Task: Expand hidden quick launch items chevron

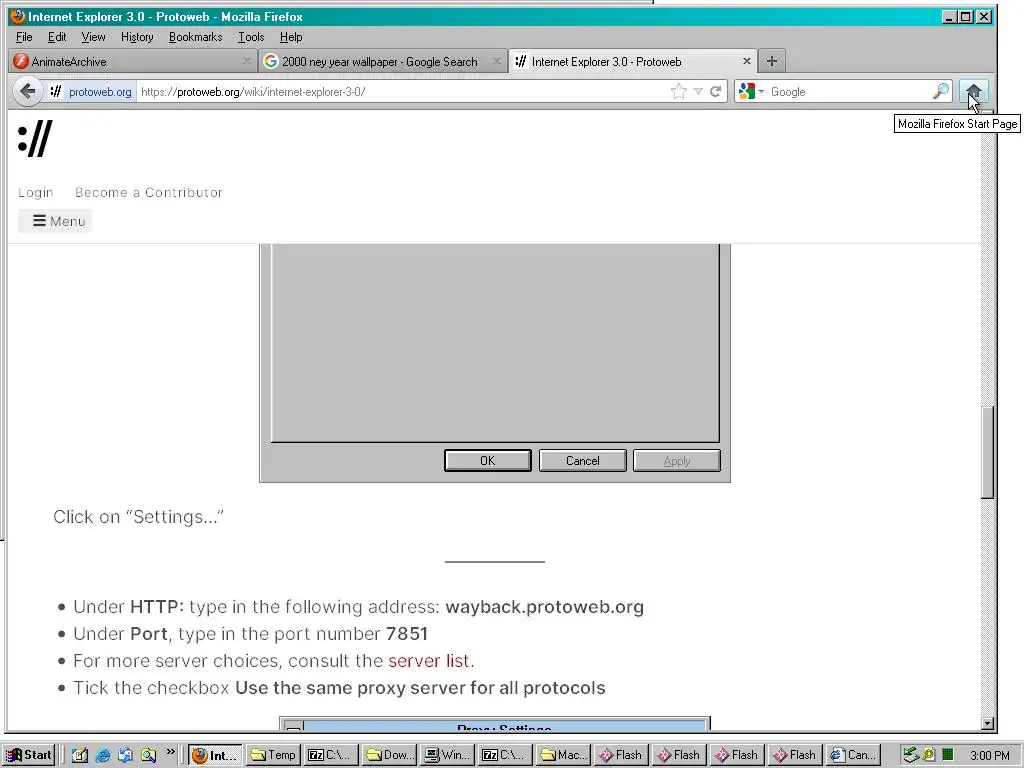Action: click(x=170, y=752)
